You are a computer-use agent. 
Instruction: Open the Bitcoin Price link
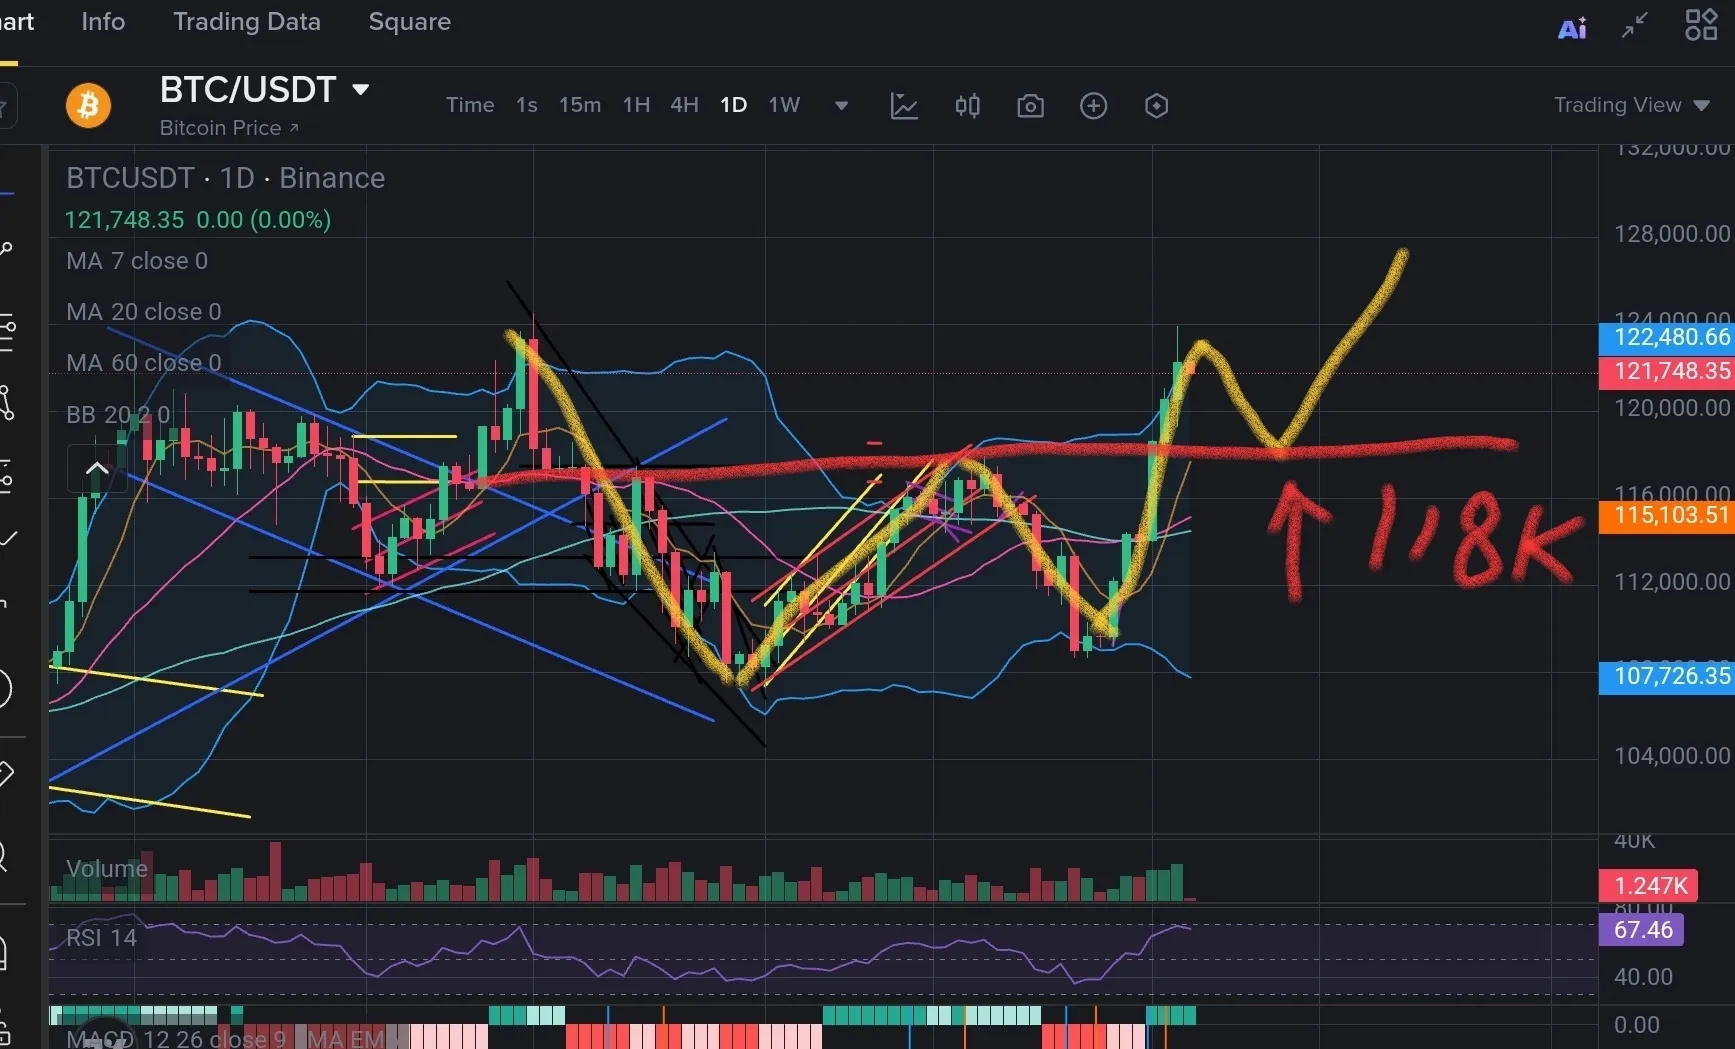(x=229, y=128)
